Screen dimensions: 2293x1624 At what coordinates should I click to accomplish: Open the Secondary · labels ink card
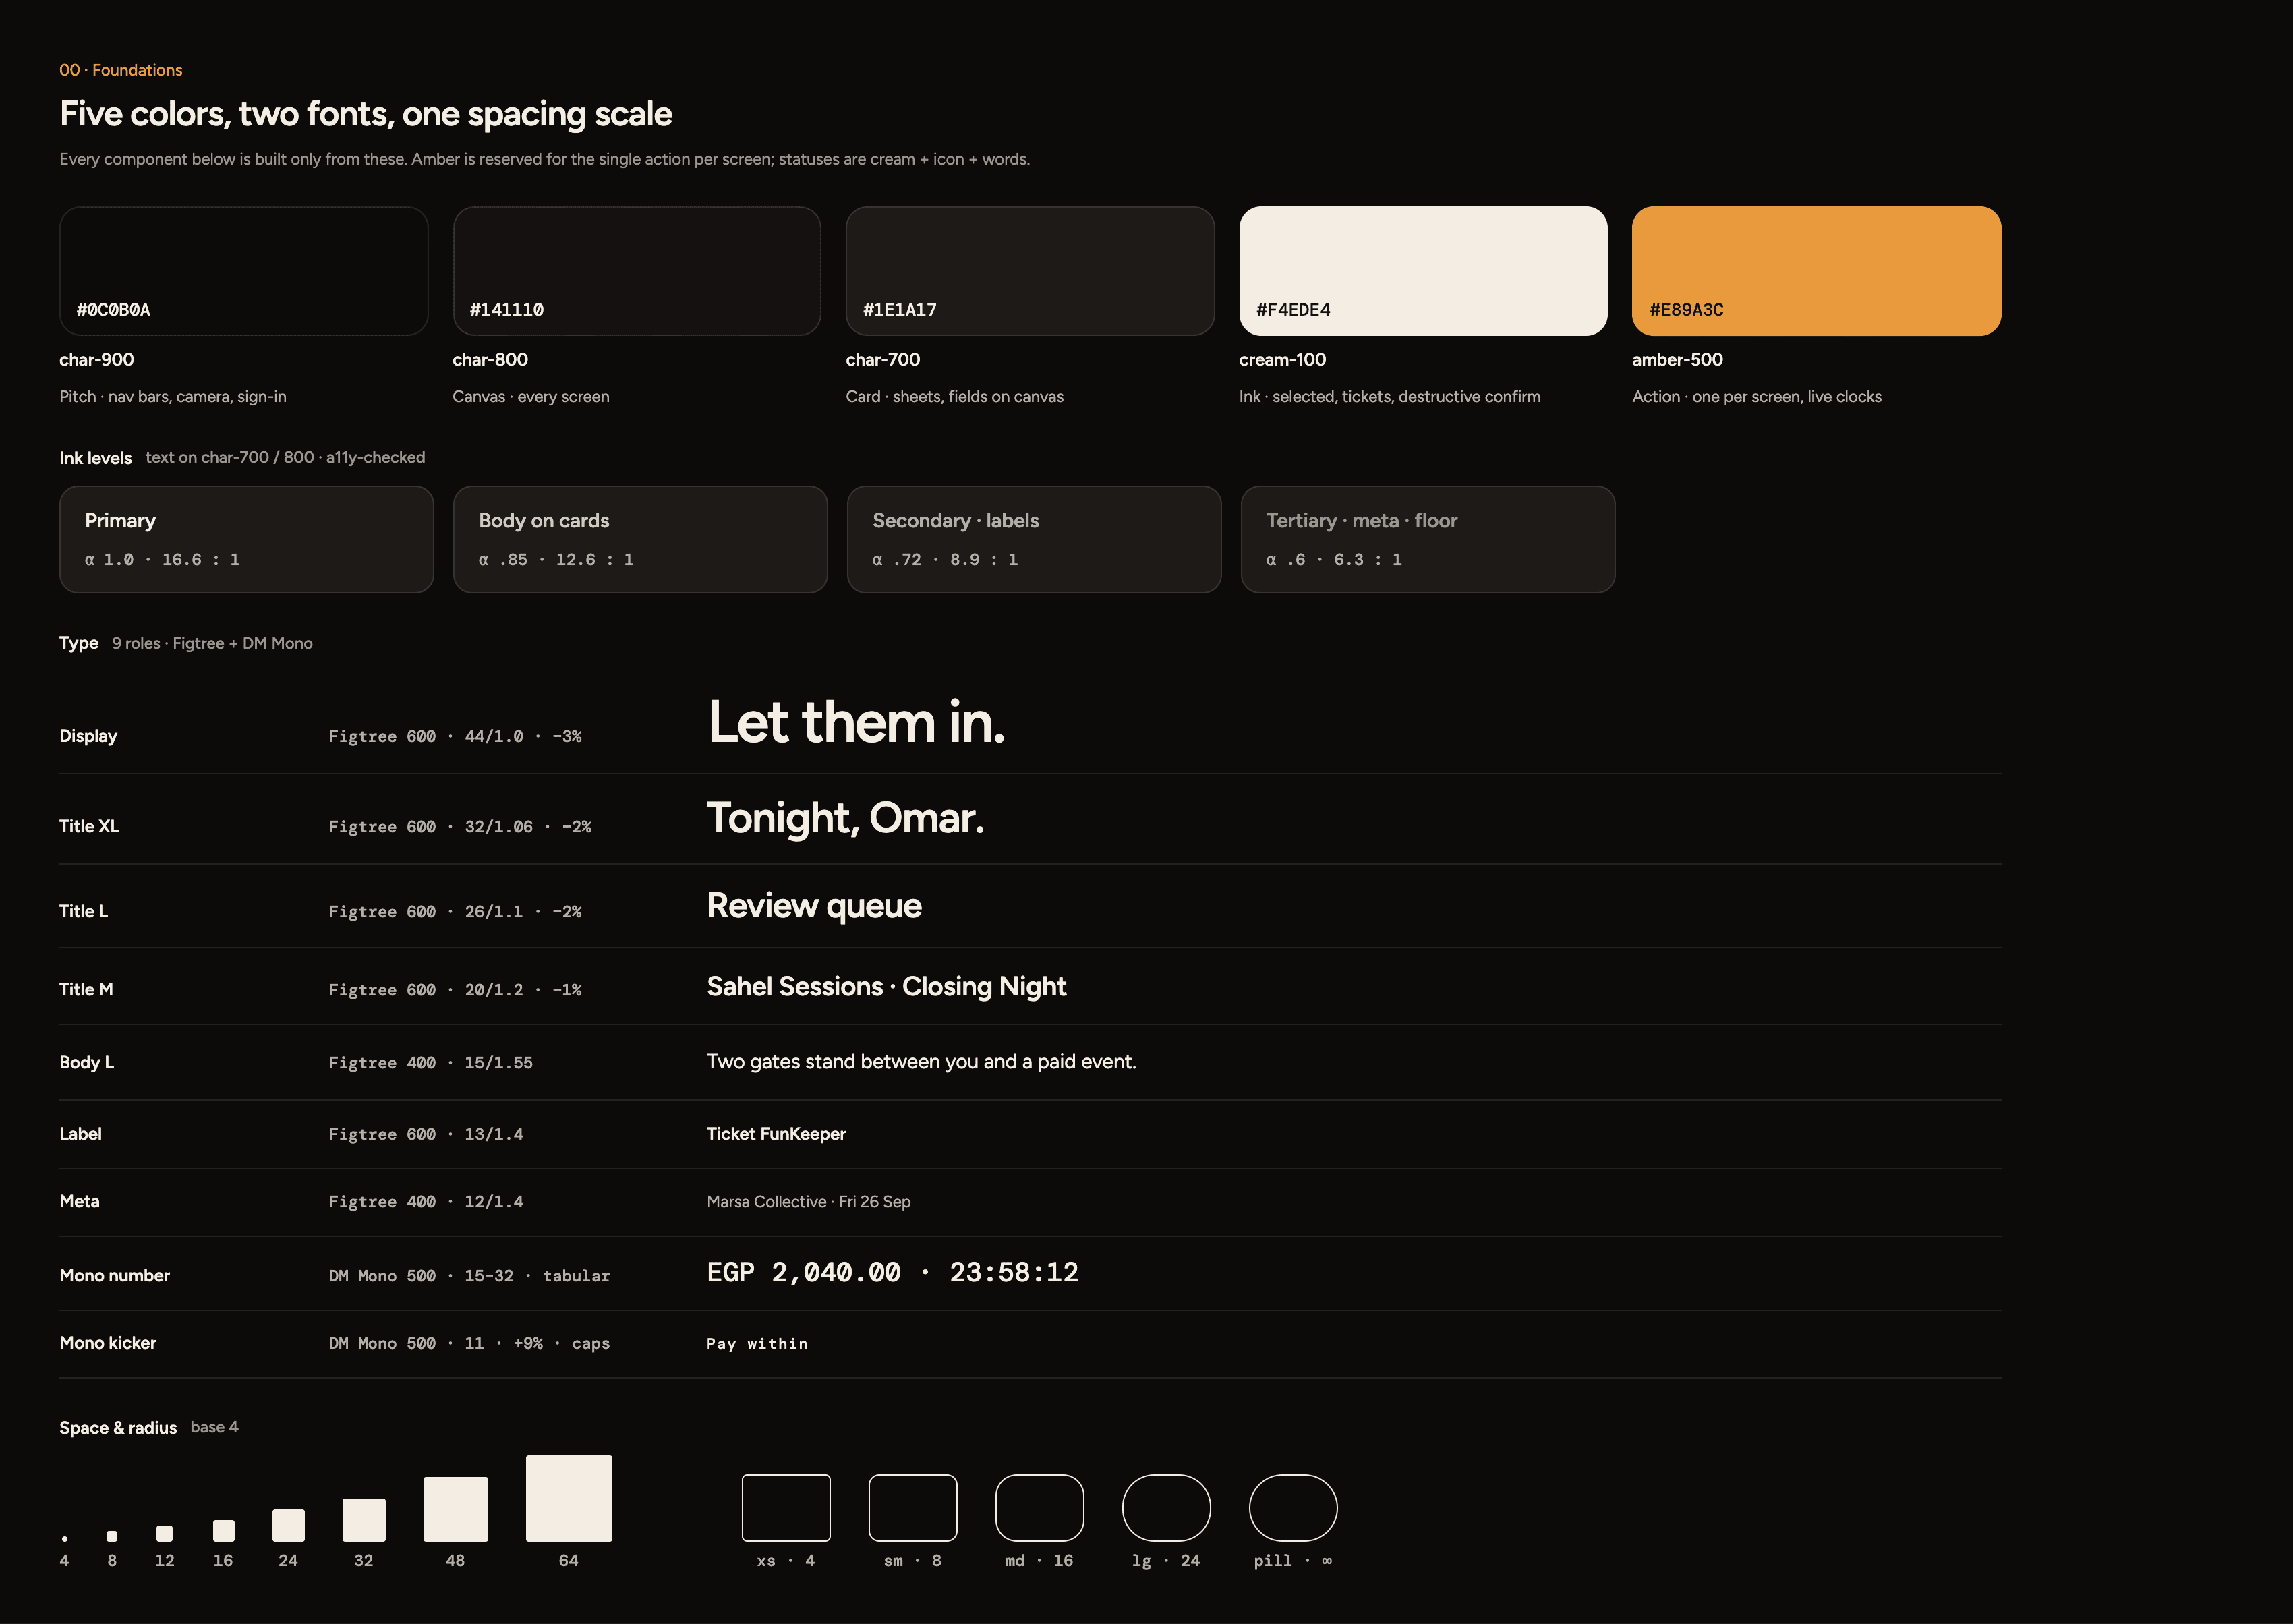click(1034, 540)
